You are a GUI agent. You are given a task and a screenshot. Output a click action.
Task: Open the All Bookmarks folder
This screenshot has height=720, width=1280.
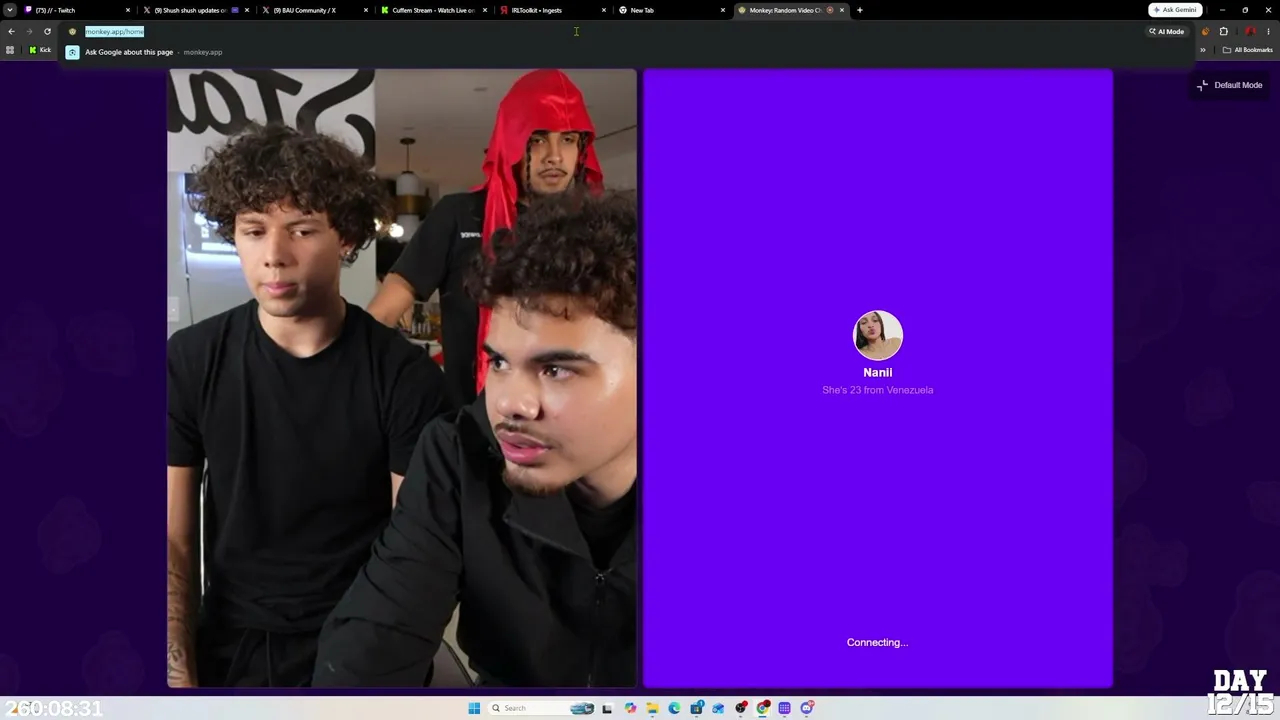pos(1247,50)
